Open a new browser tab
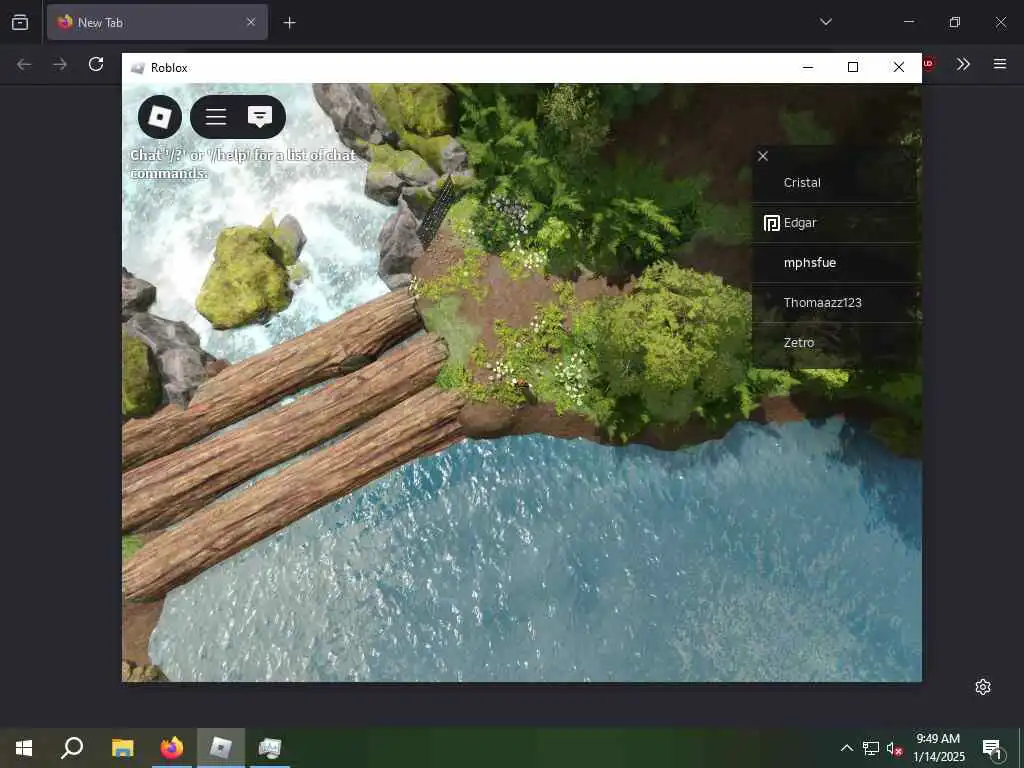Image resolution: width=1024 pixels, height=768 pixels. pyautogui.click(x=289, y=23)
